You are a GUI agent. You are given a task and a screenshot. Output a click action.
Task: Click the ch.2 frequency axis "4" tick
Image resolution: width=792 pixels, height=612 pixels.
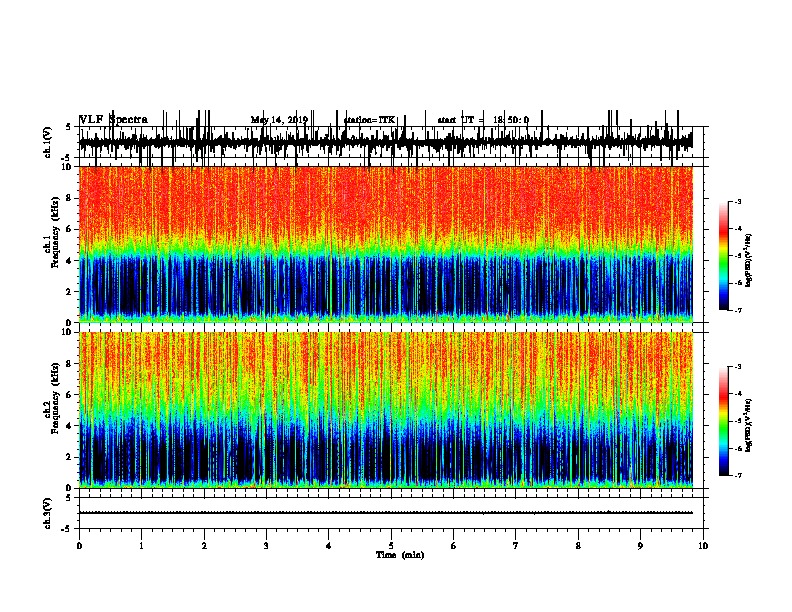click(70, 426)
